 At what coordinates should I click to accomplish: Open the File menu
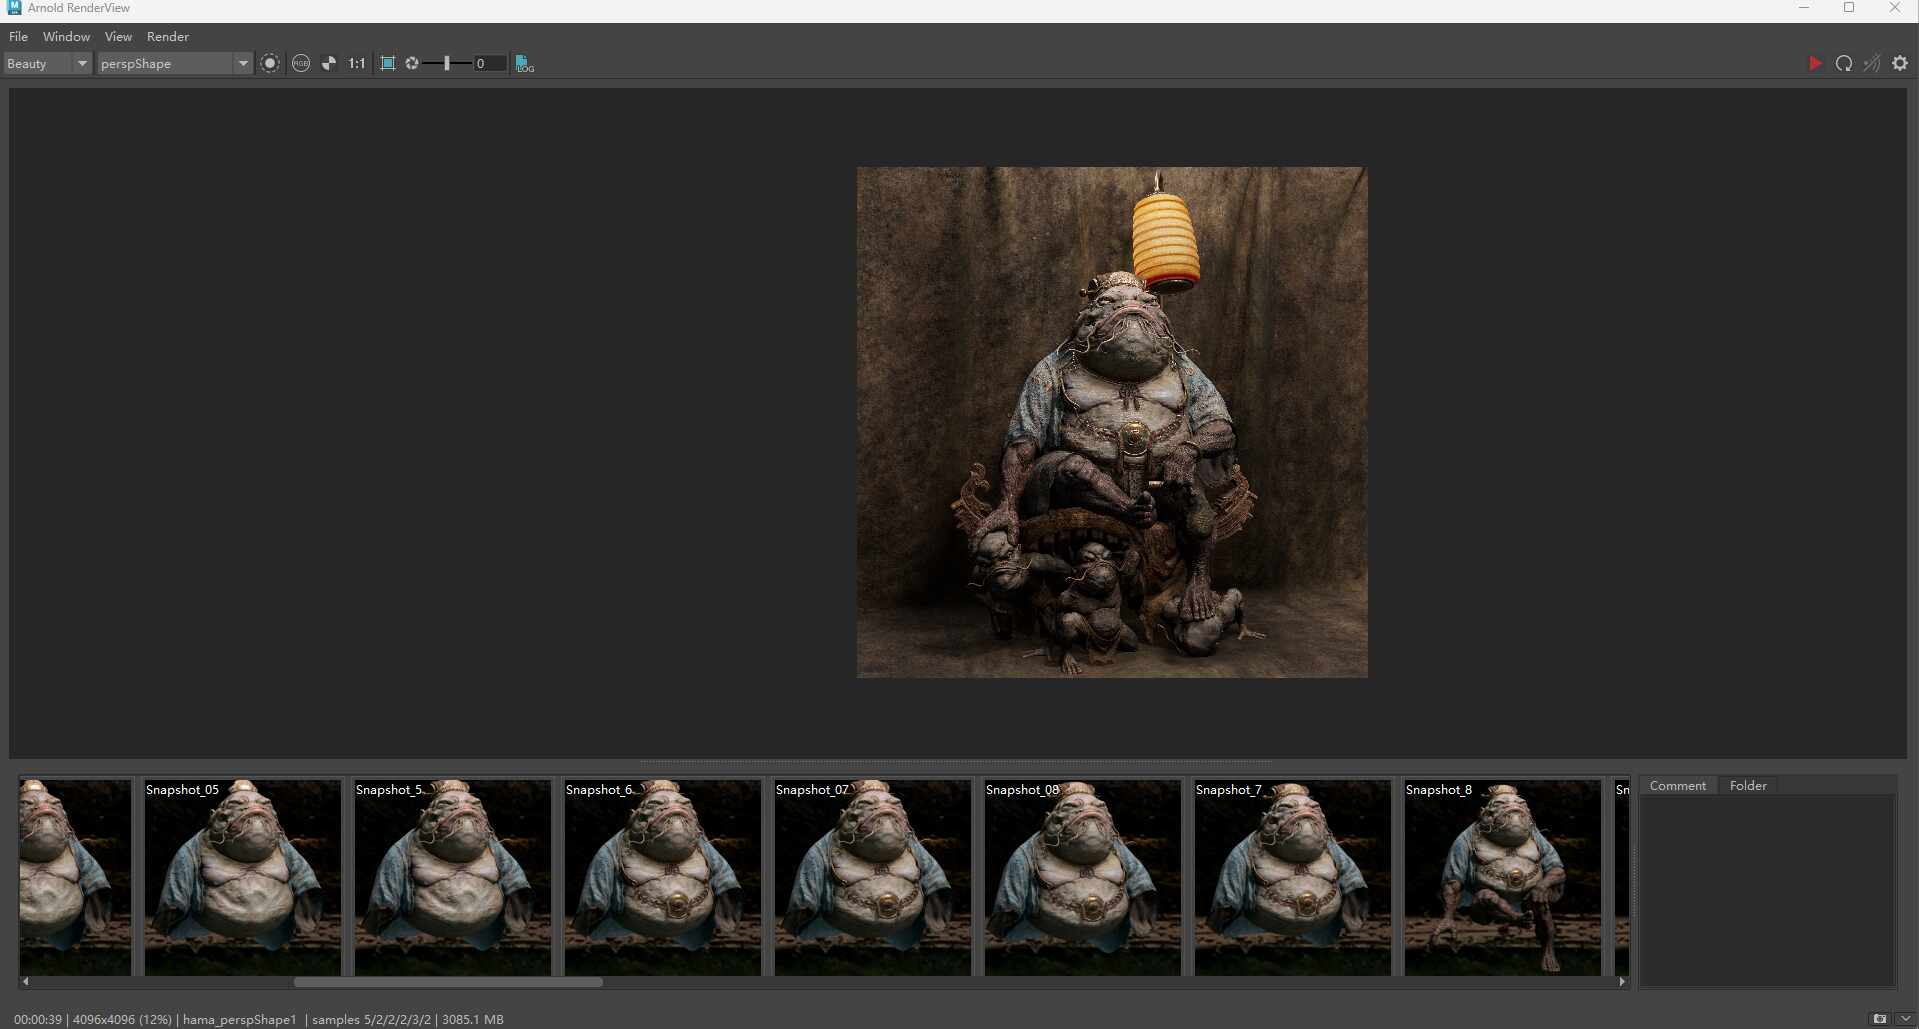click(x=18, y=36)
